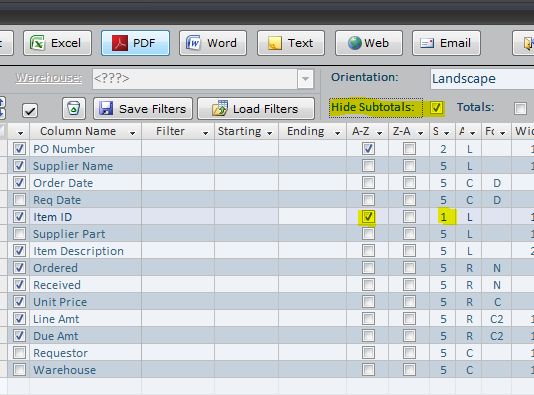Click the Warehouse label link
This screenshot has width=534, height=395.
(x=49, y=78)
